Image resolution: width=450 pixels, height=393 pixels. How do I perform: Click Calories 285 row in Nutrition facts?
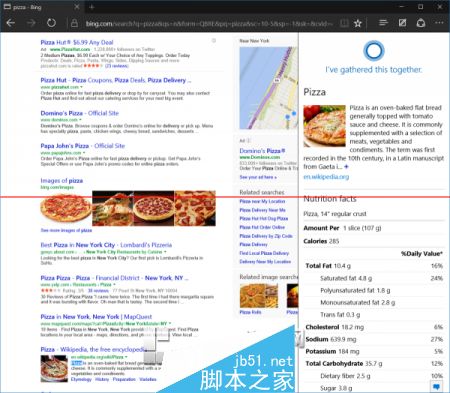click(x=374, y=241)
